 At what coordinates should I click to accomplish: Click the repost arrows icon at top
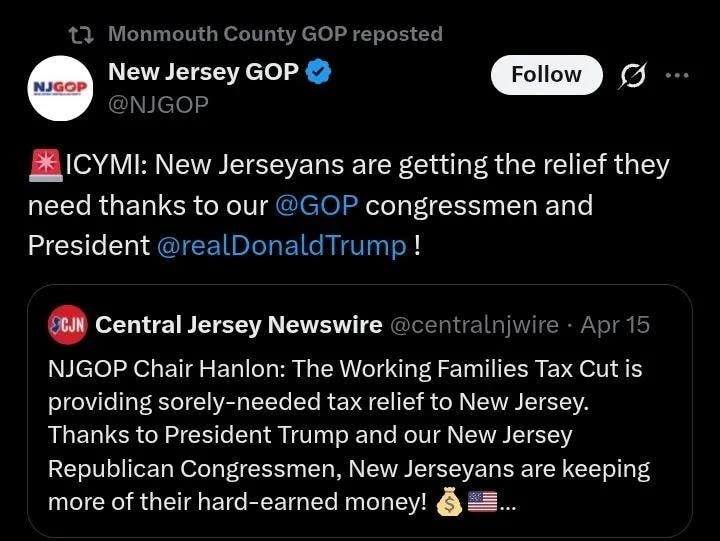(80, 34)
